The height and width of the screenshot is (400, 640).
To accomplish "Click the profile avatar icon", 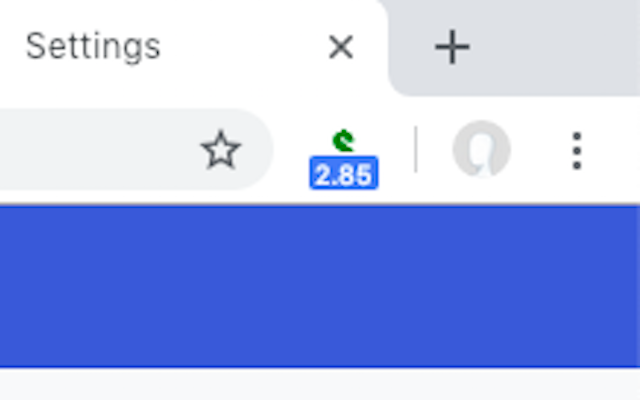I will tap(482, 149).
